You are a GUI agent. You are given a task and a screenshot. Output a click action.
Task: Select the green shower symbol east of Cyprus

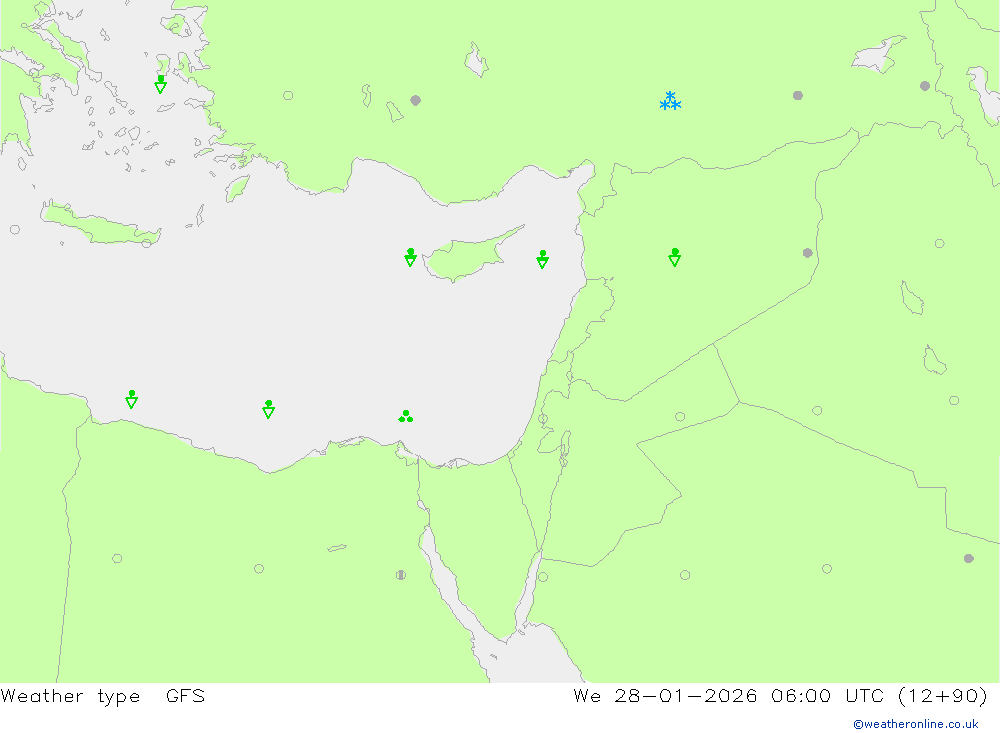click(543, 259)
